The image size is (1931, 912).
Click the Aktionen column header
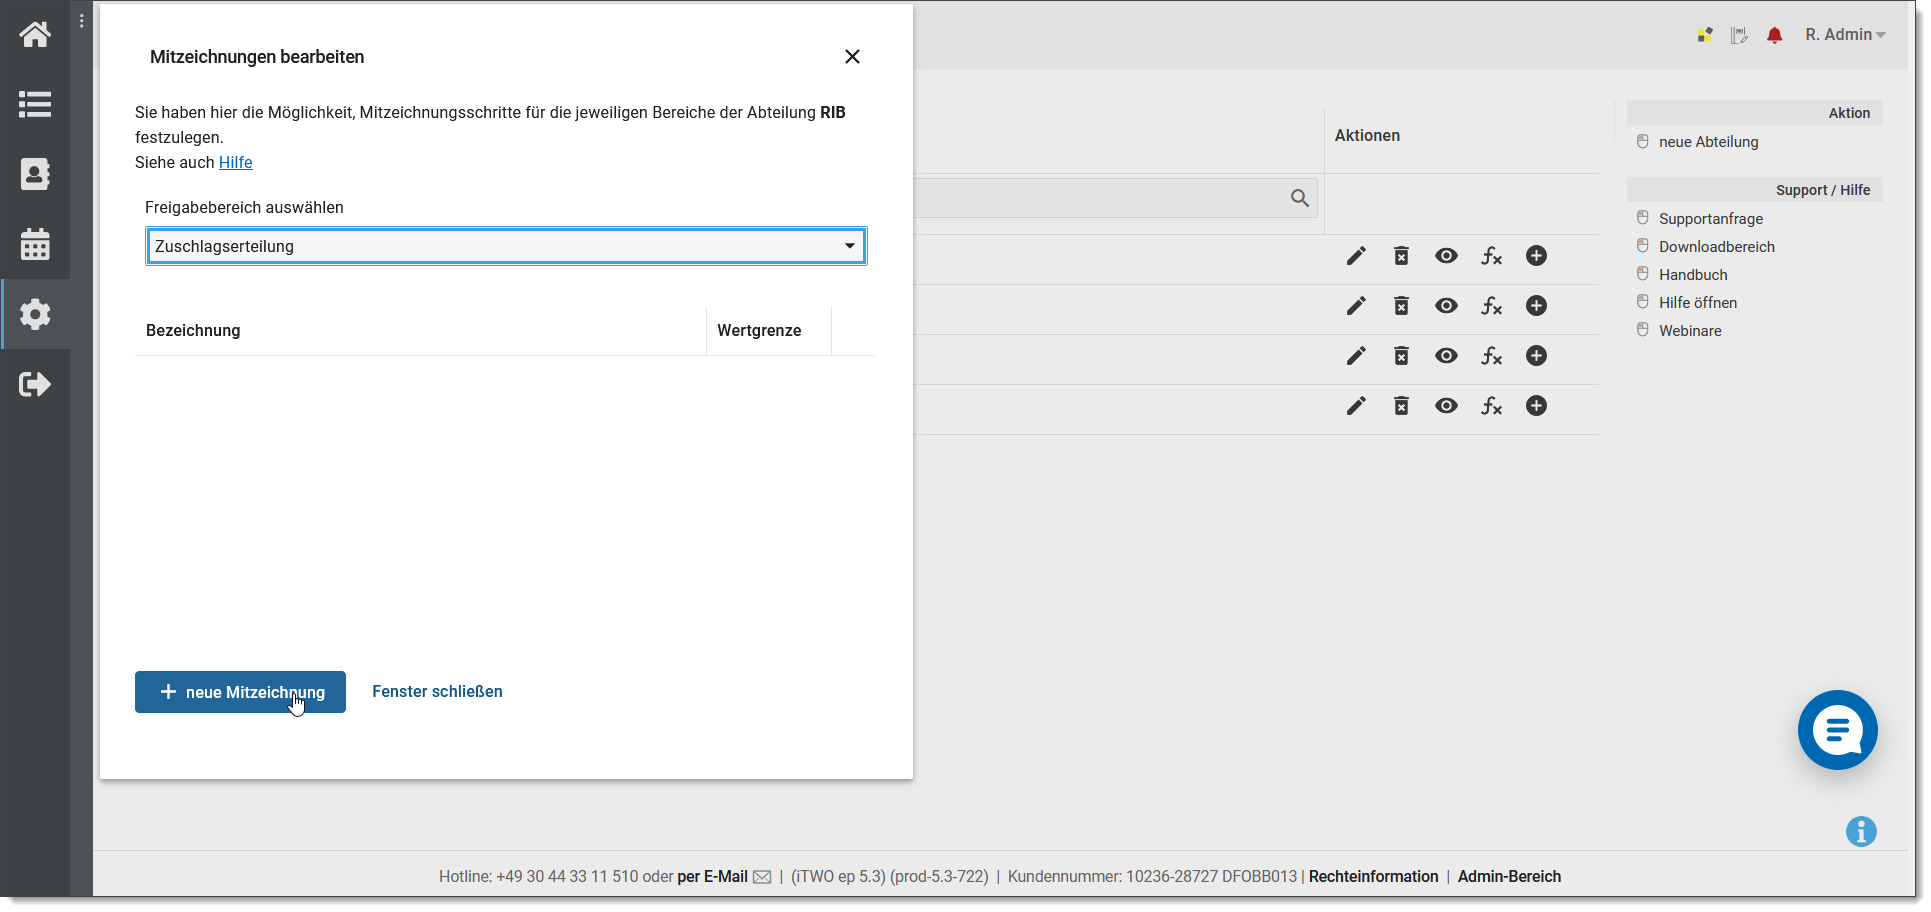click(1367, 135)
